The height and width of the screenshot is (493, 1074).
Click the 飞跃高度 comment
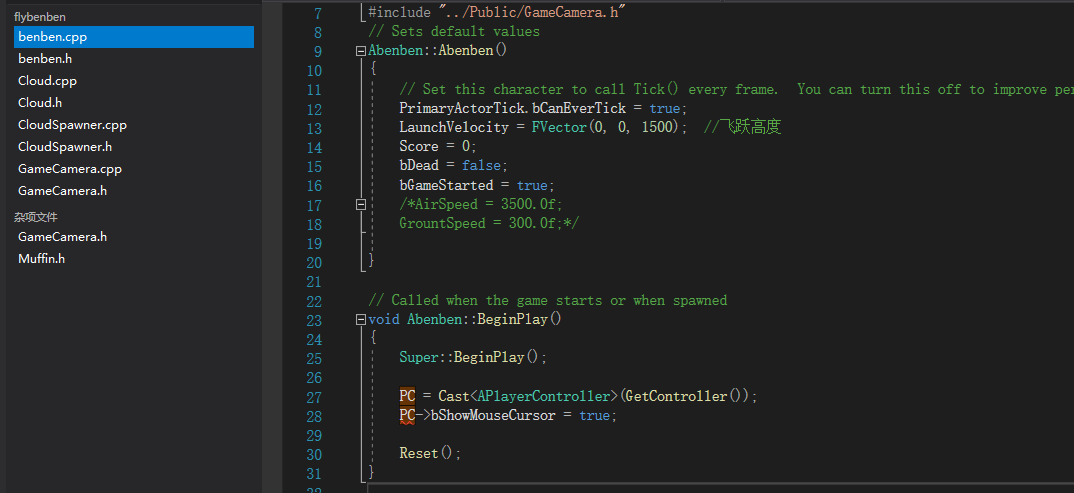(x=742, y=127)
